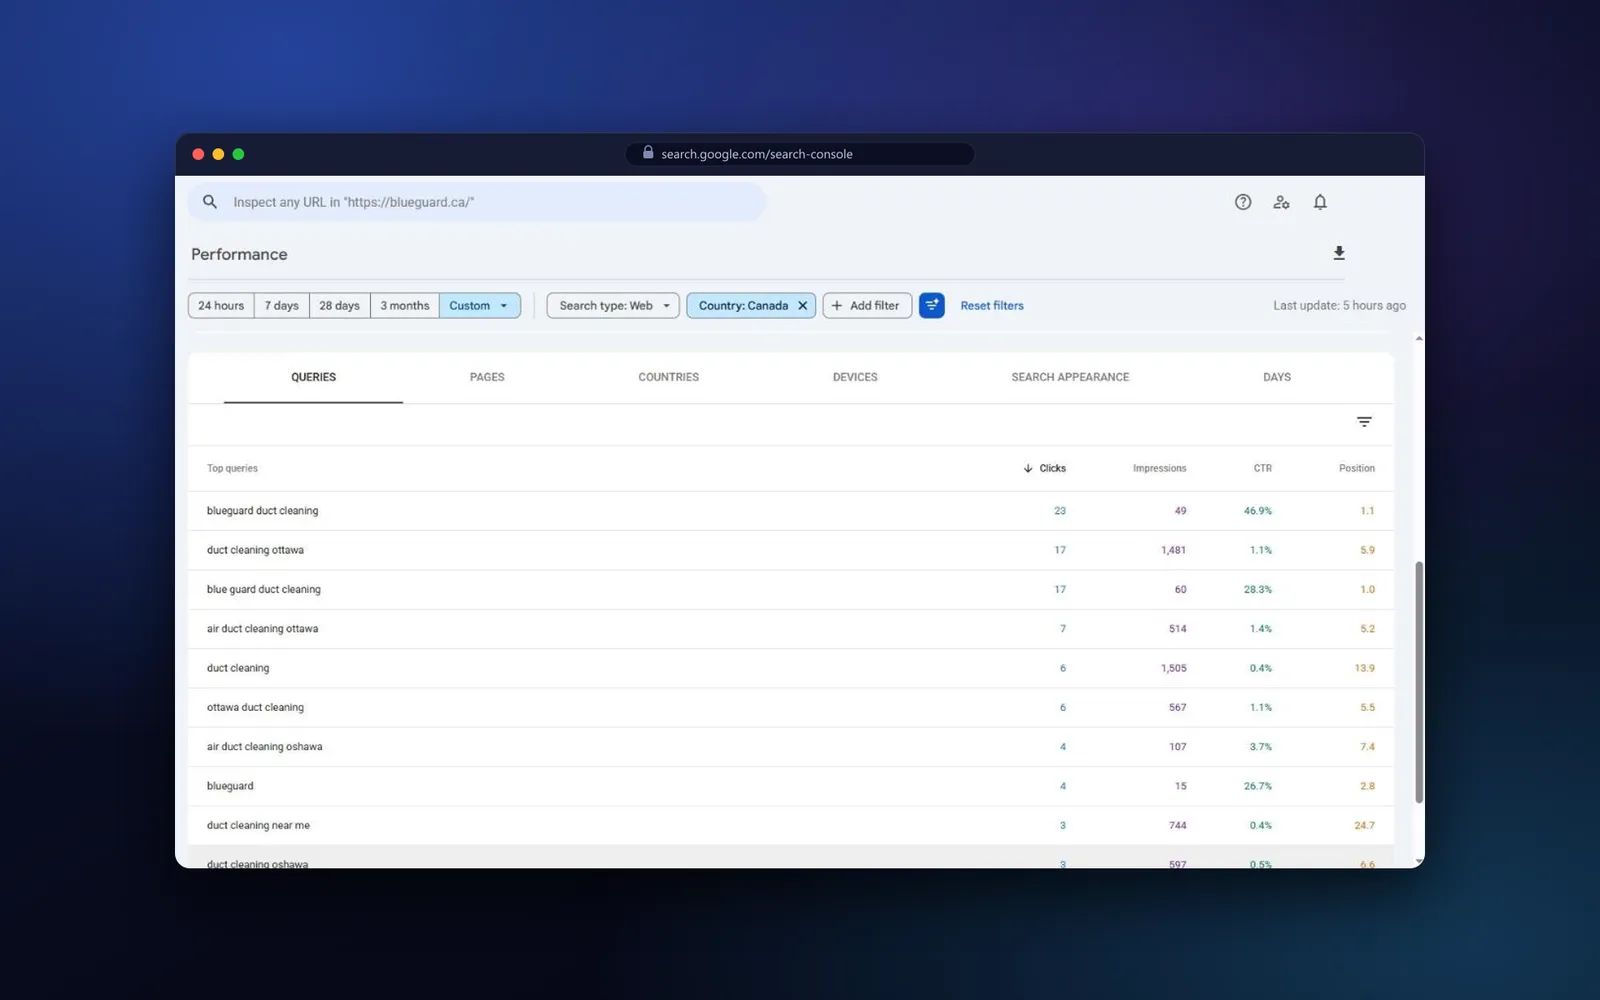Switch to the Countries tab

pyautogui.click(x=669, y=378)
